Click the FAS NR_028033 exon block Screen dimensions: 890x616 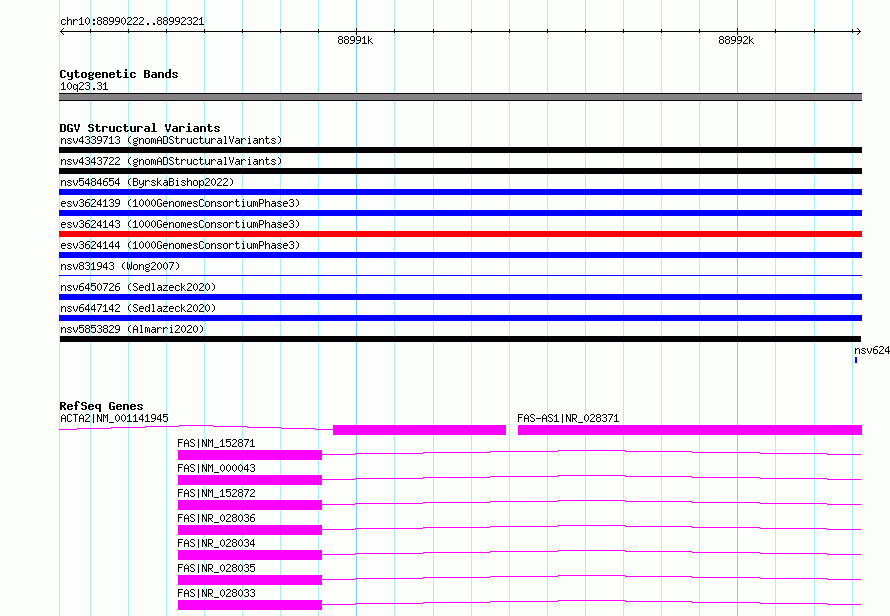click(250, 605)
